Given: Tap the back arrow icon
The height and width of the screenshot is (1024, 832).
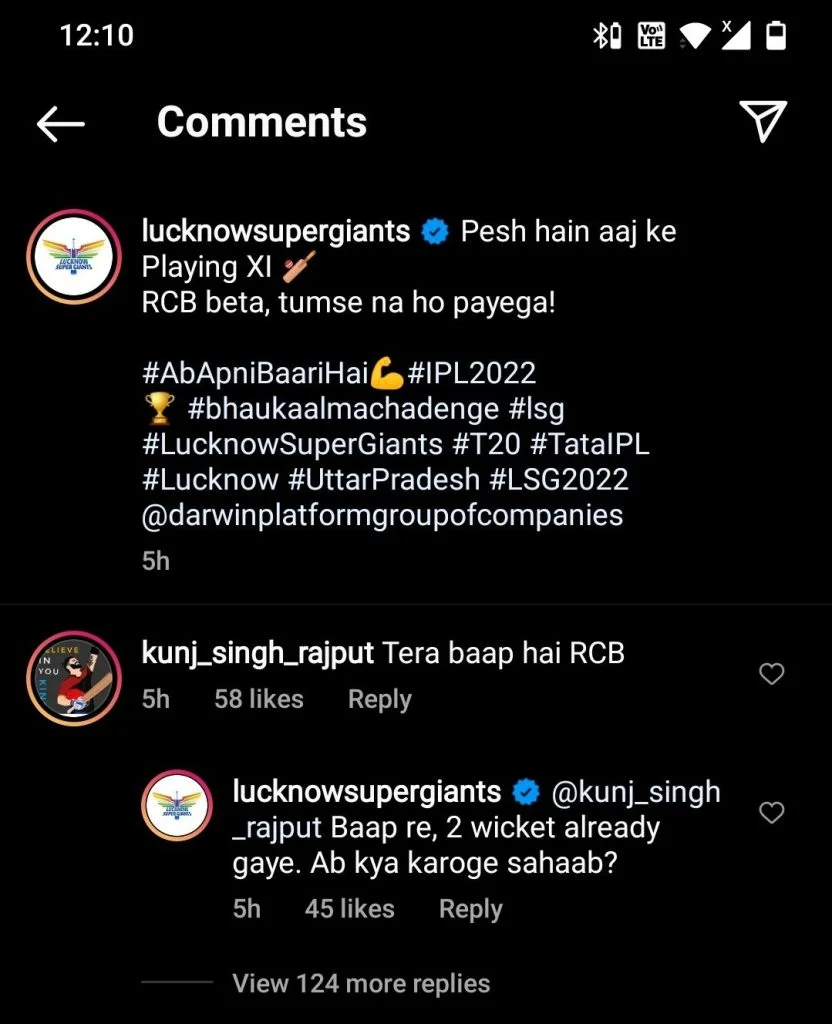Looking at the screenshot, I should click(x=61, y=123).
